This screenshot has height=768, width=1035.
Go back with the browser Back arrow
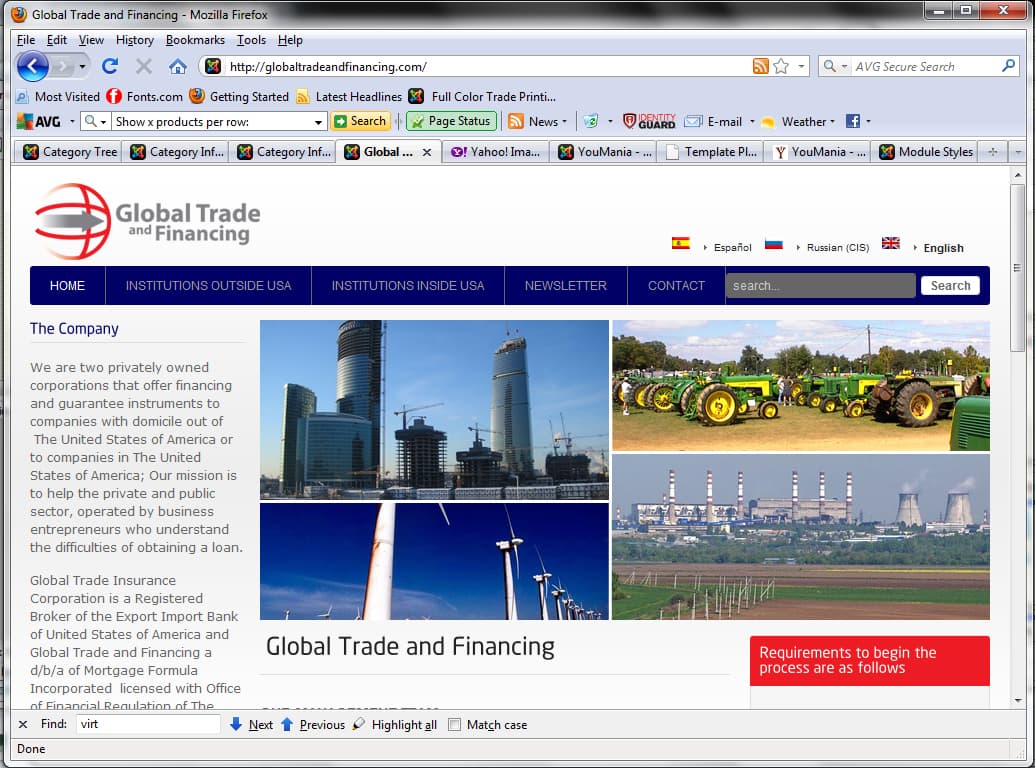pyautogui.click(x=32, y=66)
